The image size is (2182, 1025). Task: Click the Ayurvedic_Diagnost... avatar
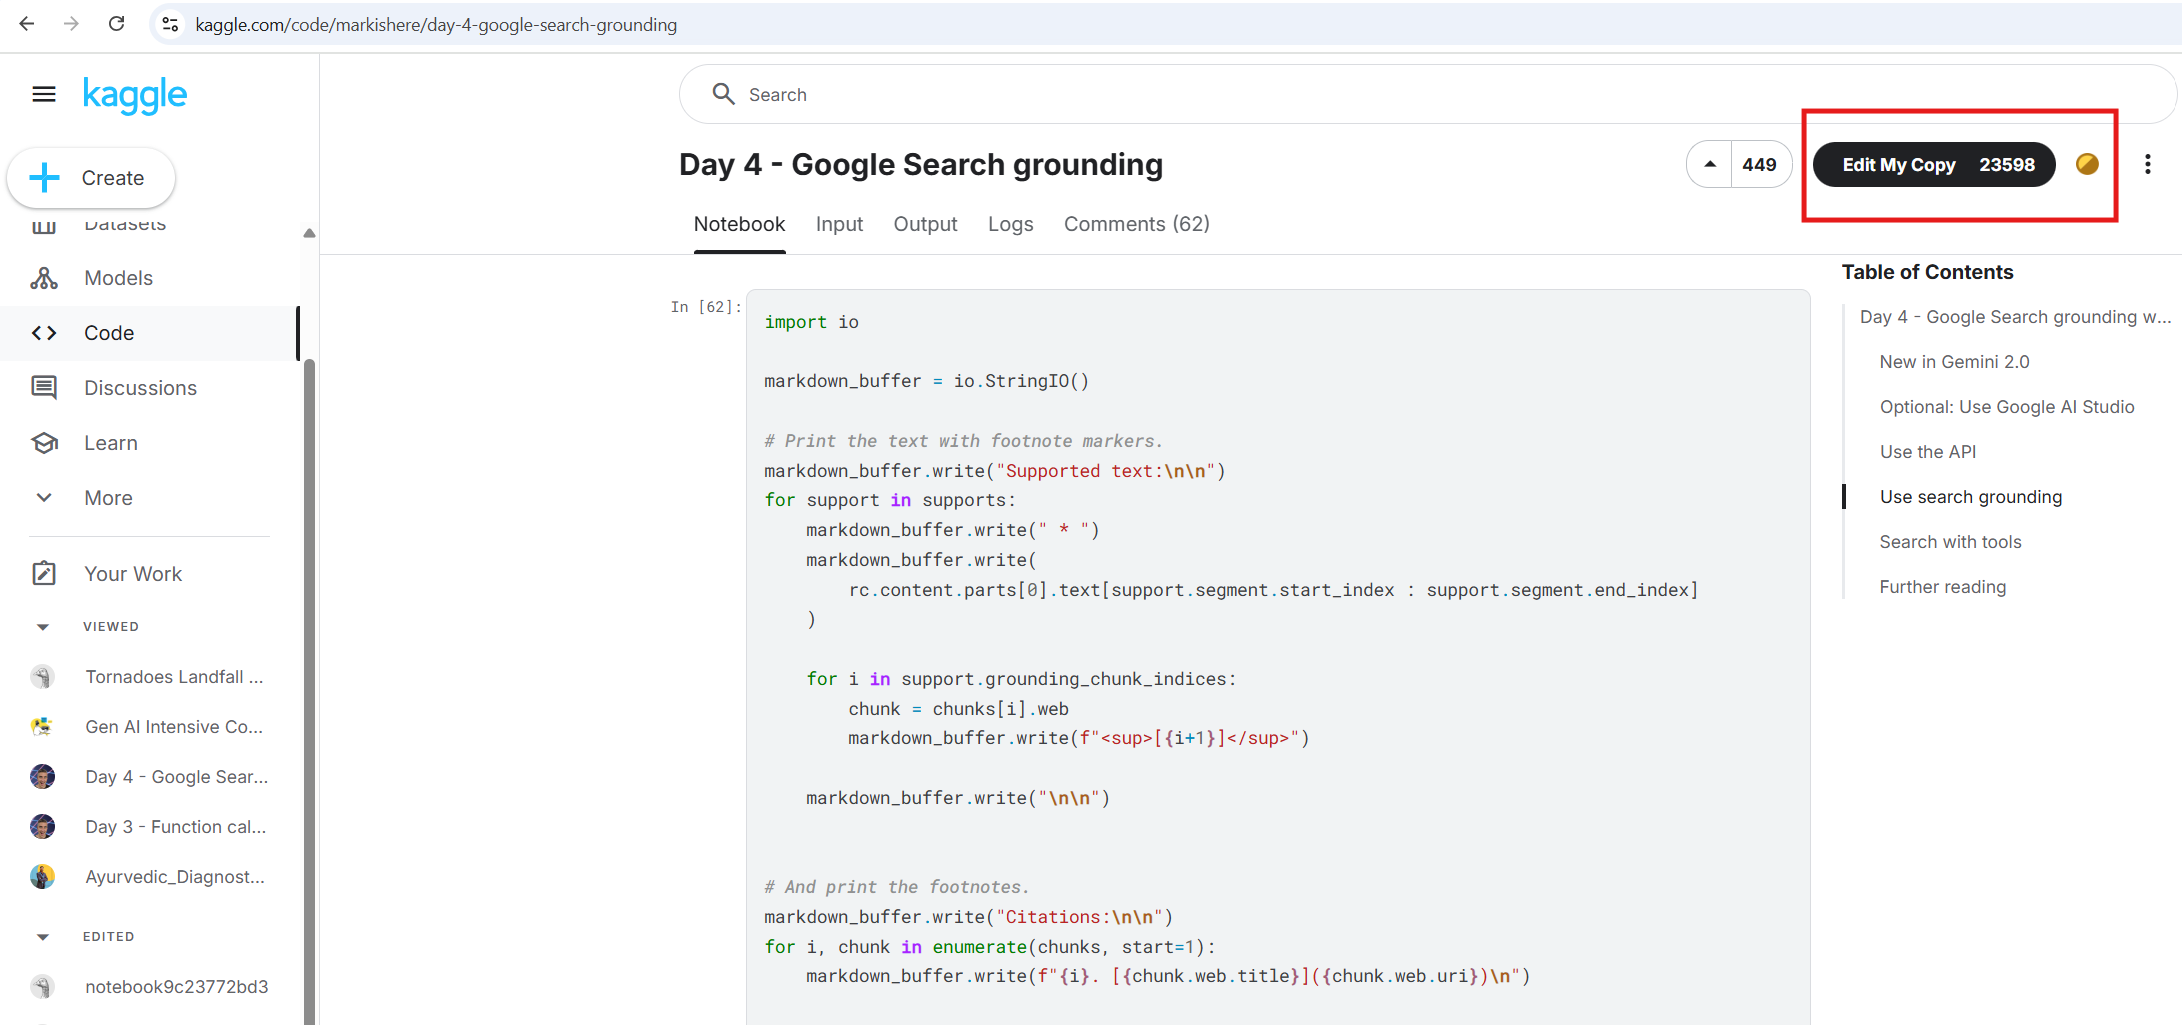pyautogui.click(x=42, y=877)
